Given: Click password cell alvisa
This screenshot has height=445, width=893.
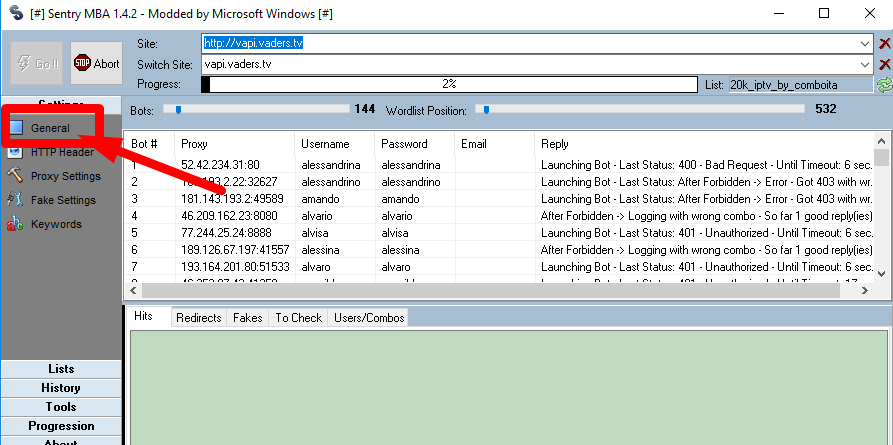Looking at the screenshot, I should pos(395,233).
